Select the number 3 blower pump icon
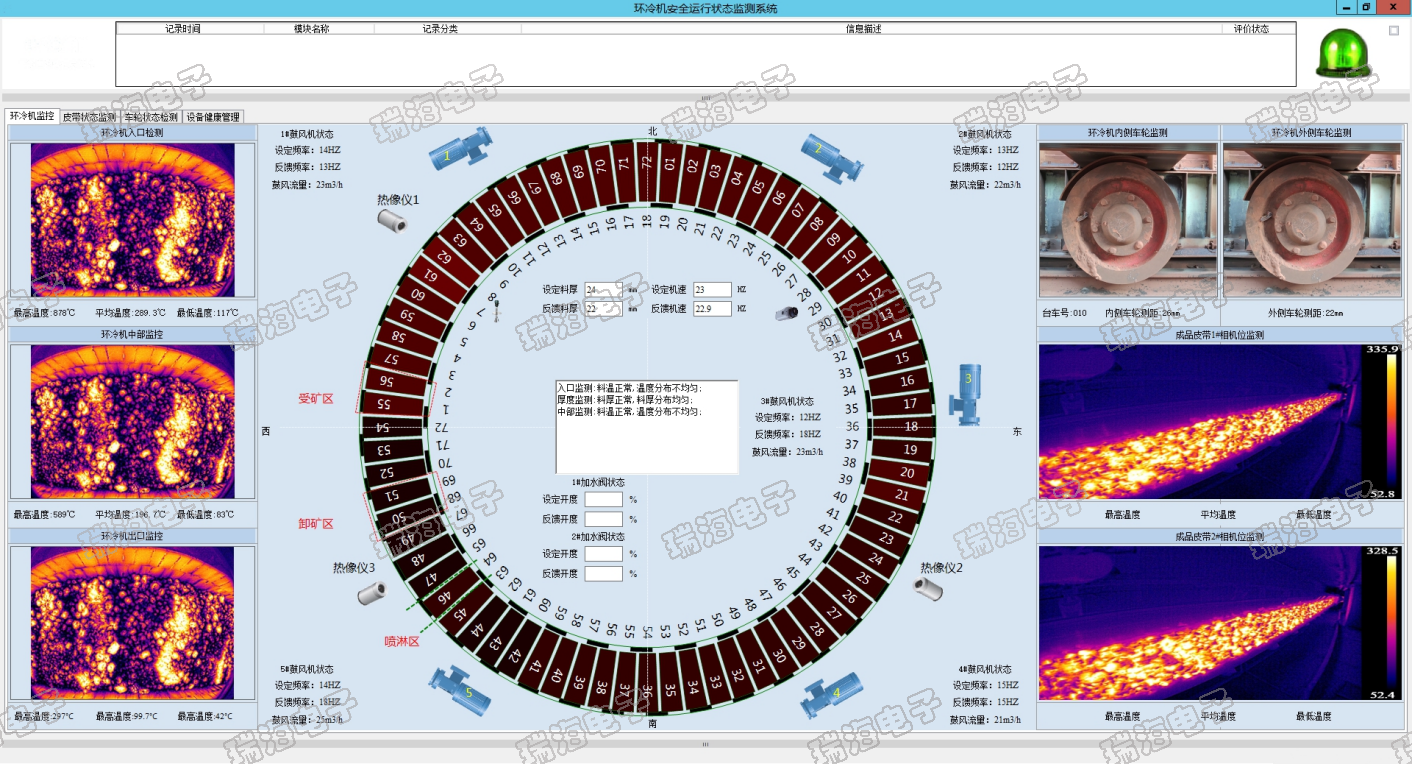This screenshot has width=1412, height=764. pyautogui.click(x=967, y=393)
